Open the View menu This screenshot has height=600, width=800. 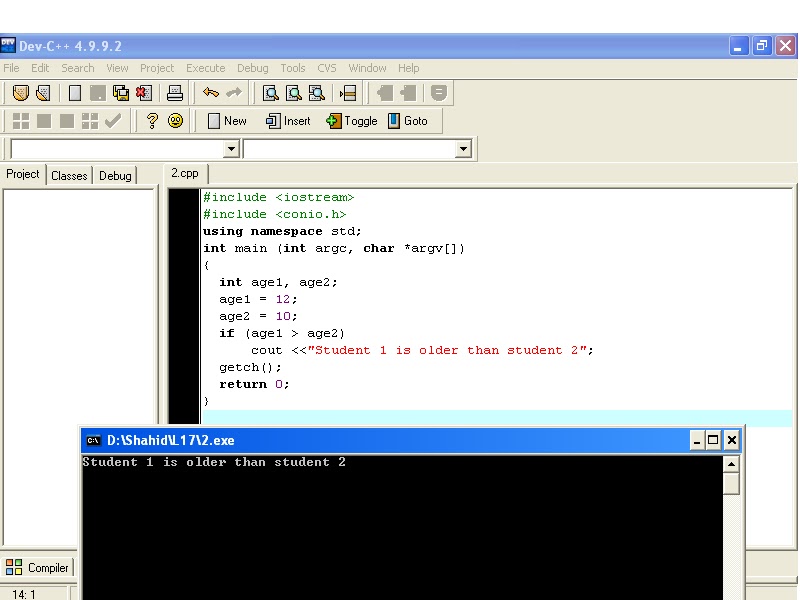[117, 68]
